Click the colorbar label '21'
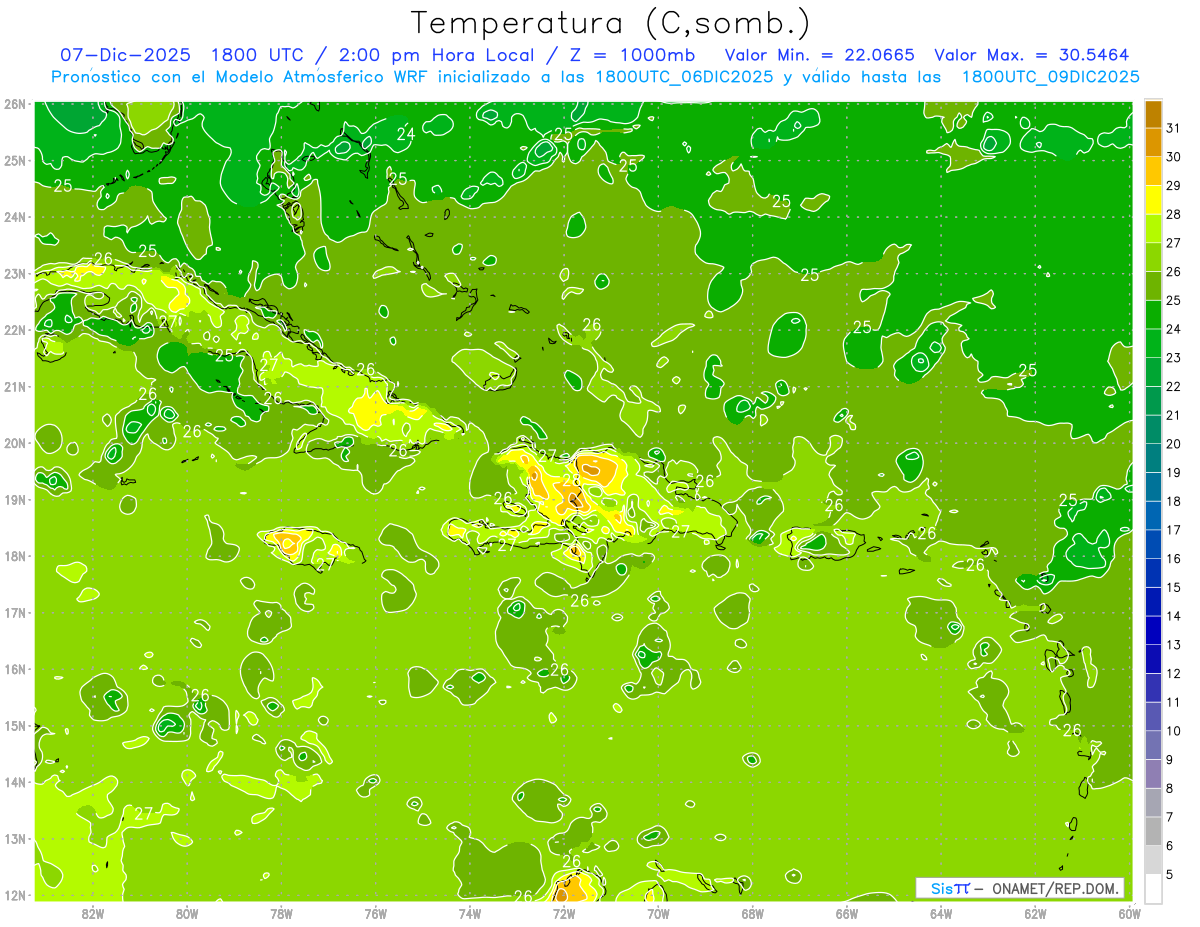The image size is (1200, 927). pos(1173,415)
